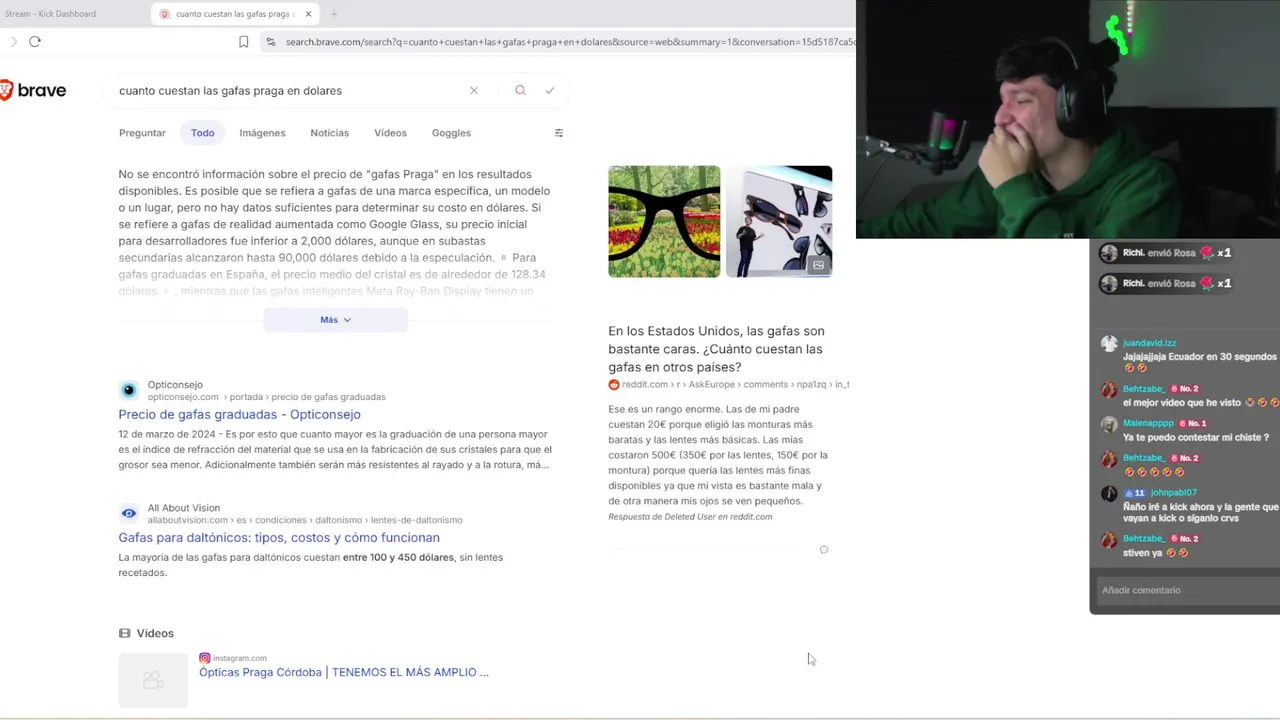Click 'entre 100 y 450 dólares' snippet text

coord(398,557)
